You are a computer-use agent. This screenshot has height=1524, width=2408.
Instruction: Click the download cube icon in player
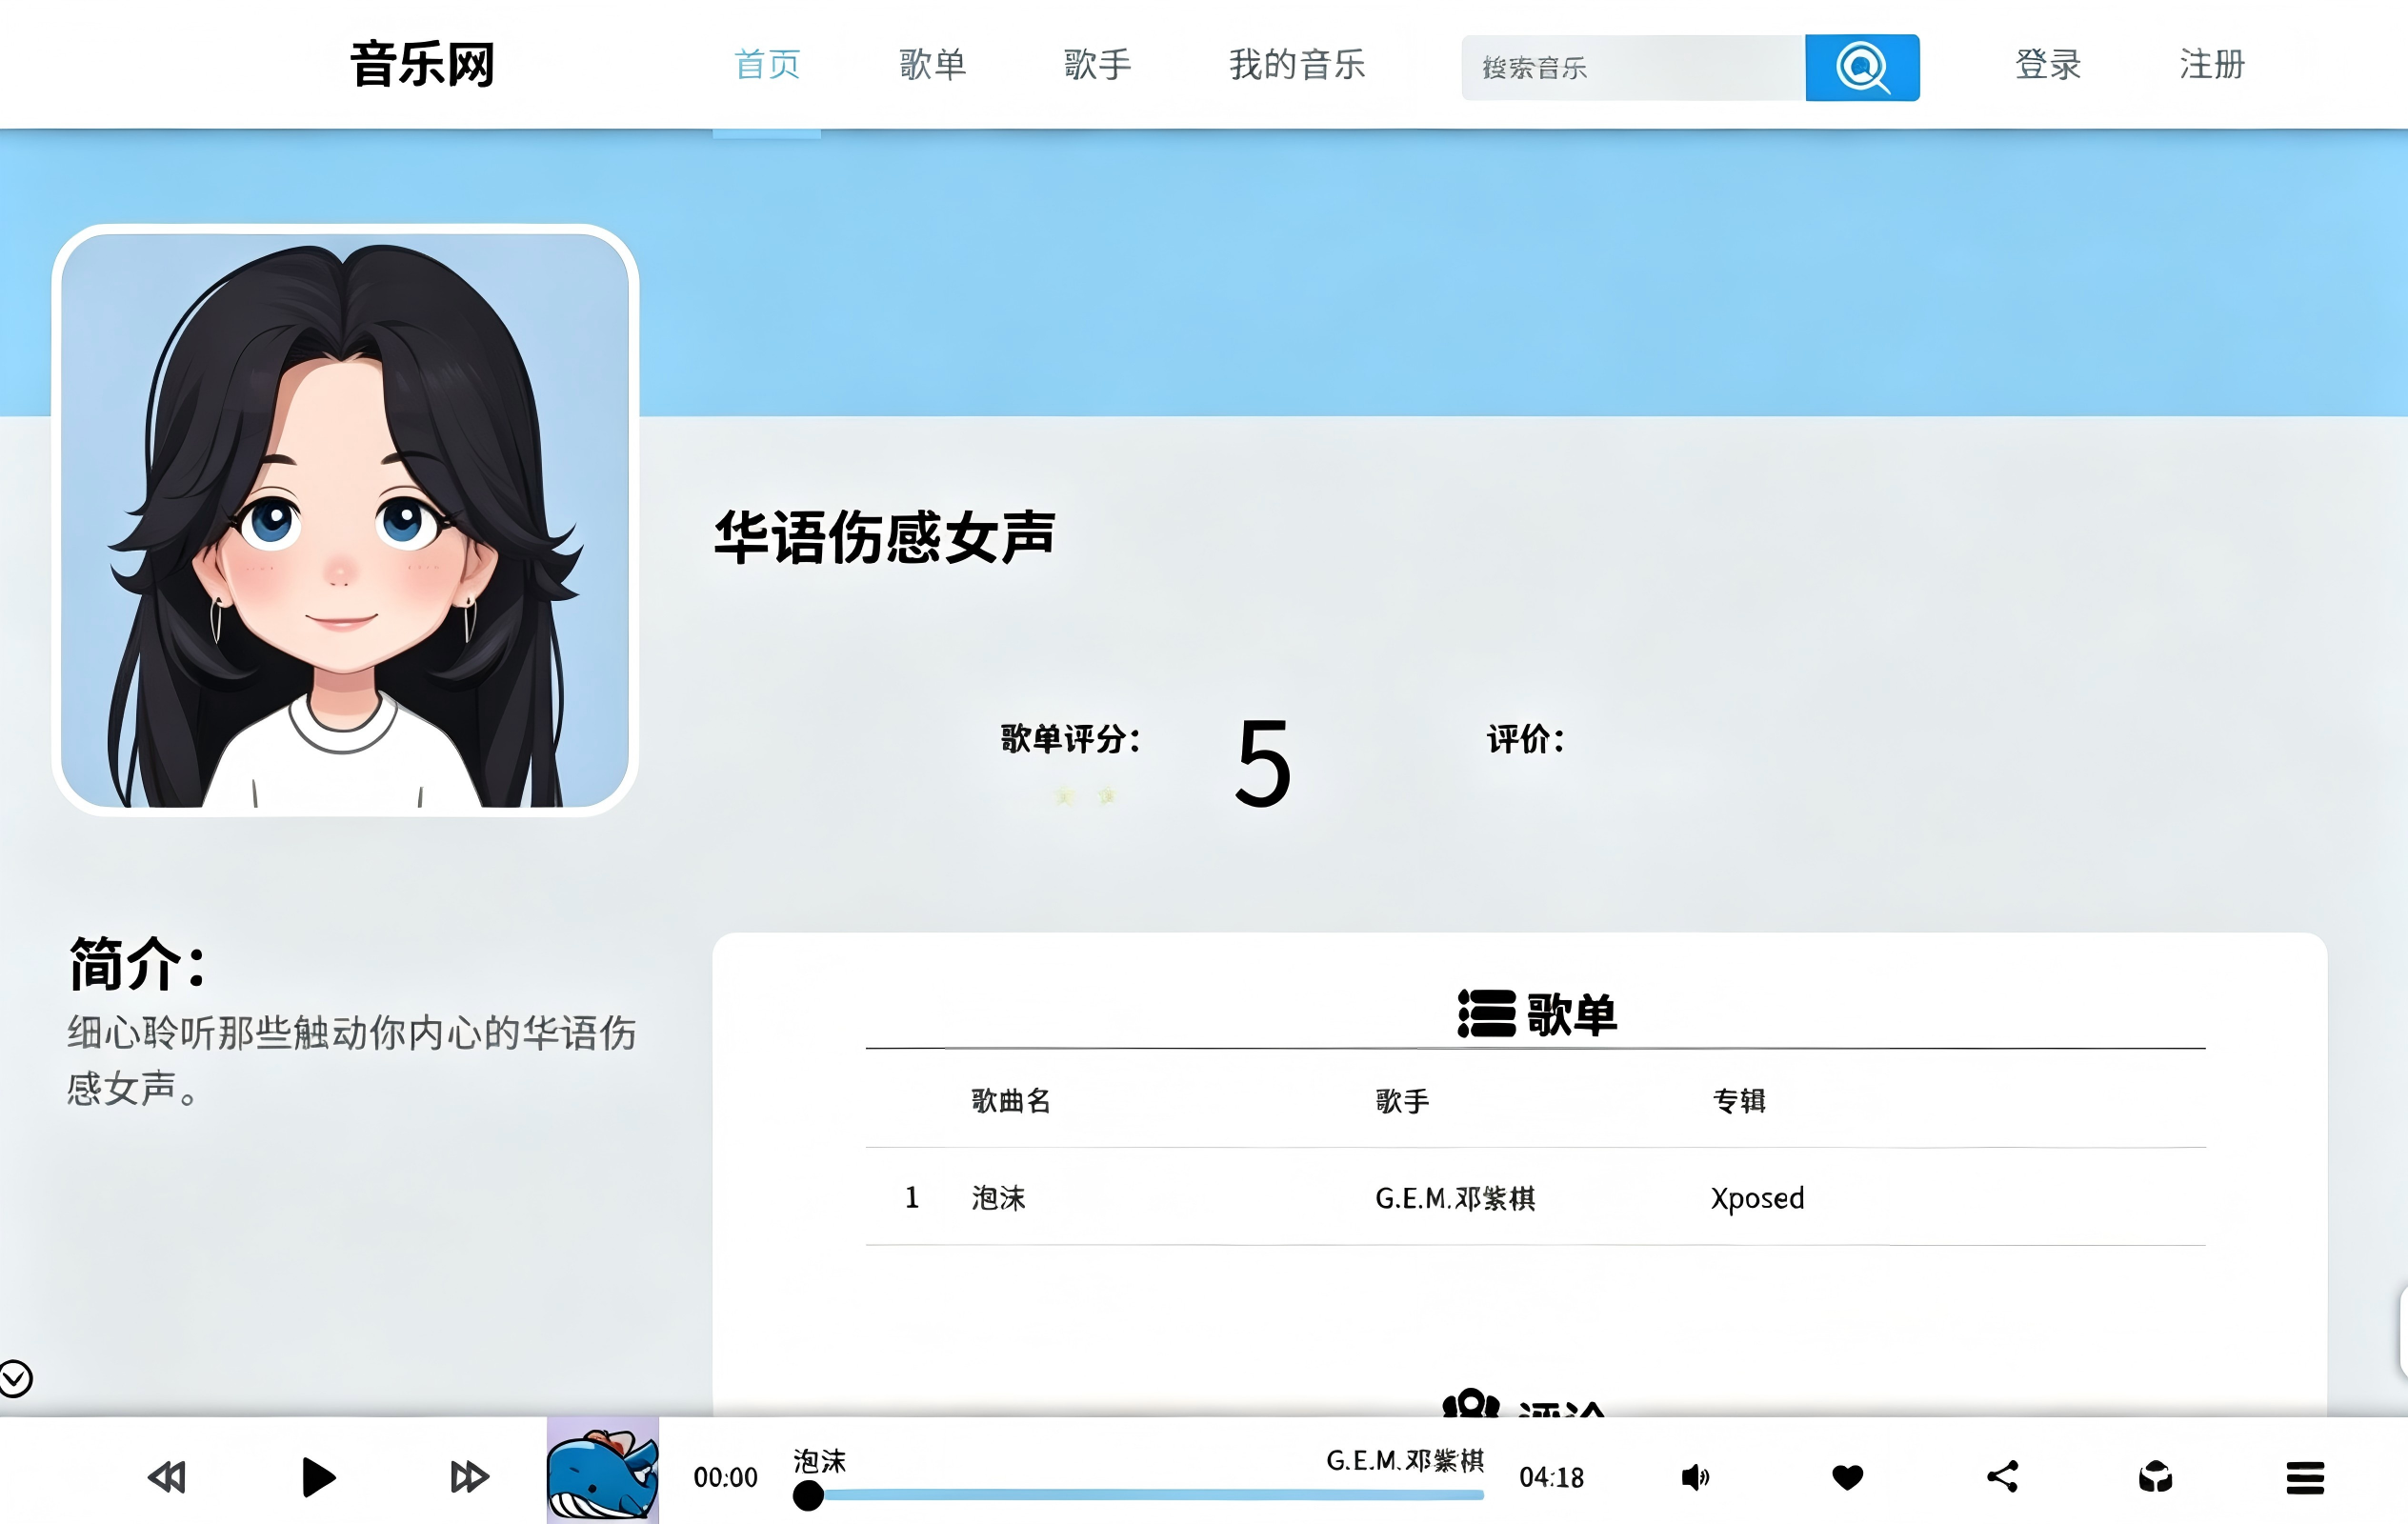(x=2155, y=1477)
